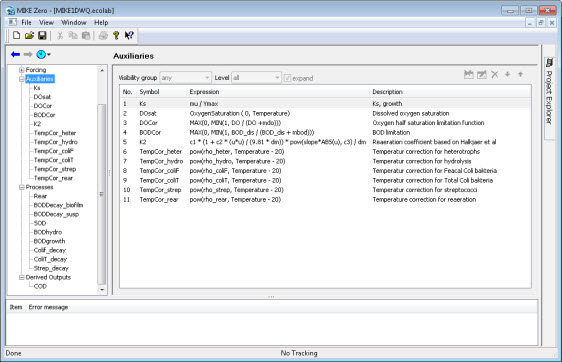Open the Window menu
The image size is (562, 362).
tap(73, 22)
